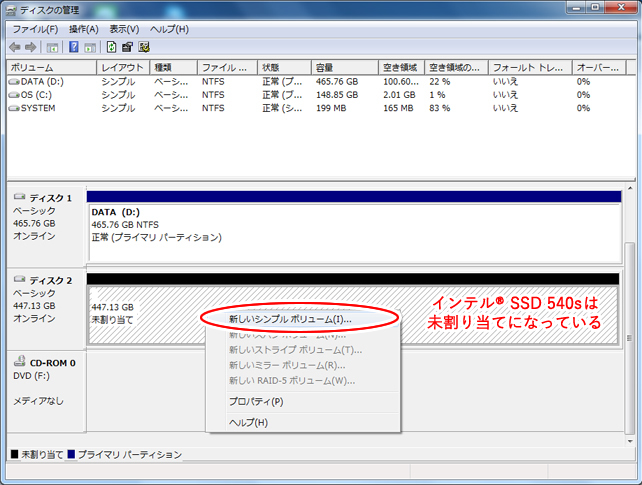Click the 83 % free percentage cell

pos(439,108)
